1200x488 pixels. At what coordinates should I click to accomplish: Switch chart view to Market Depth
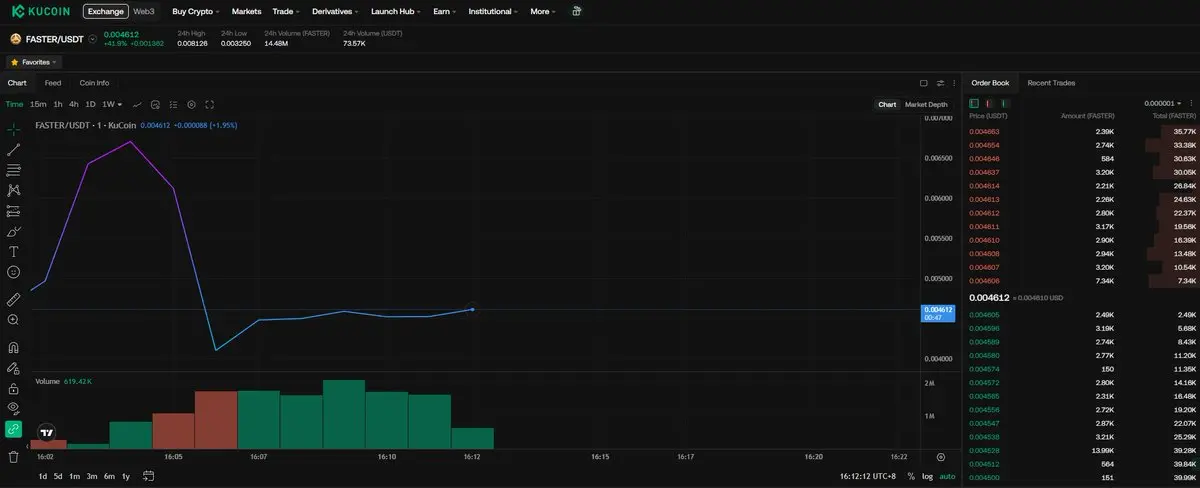click(926, 104)
